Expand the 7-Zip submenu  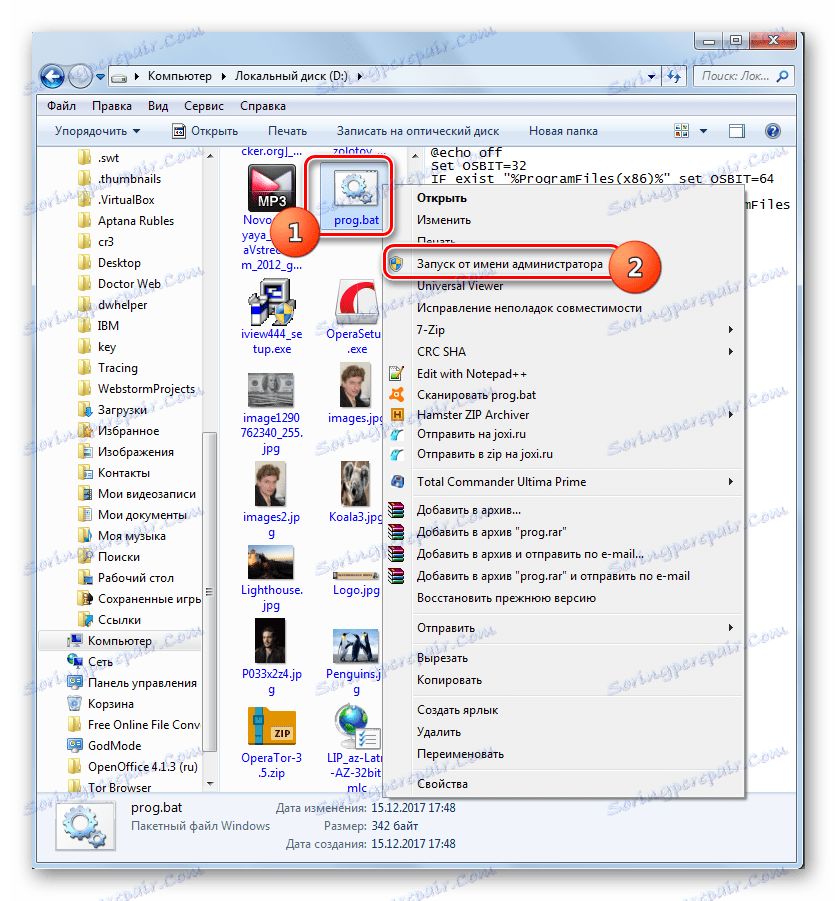point(731,329)
